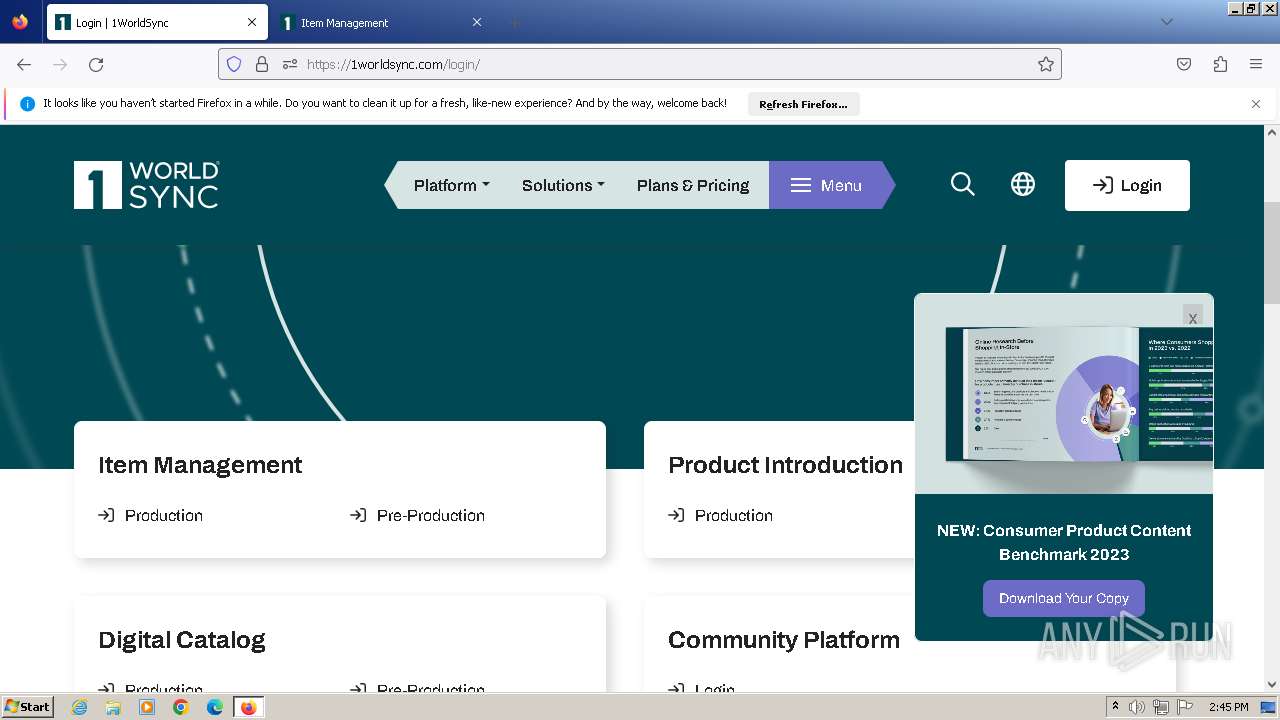This screenshot has width=1280, height=720.
Task: Click the info icon in notification bar
Action: click(x=27, y=104)
